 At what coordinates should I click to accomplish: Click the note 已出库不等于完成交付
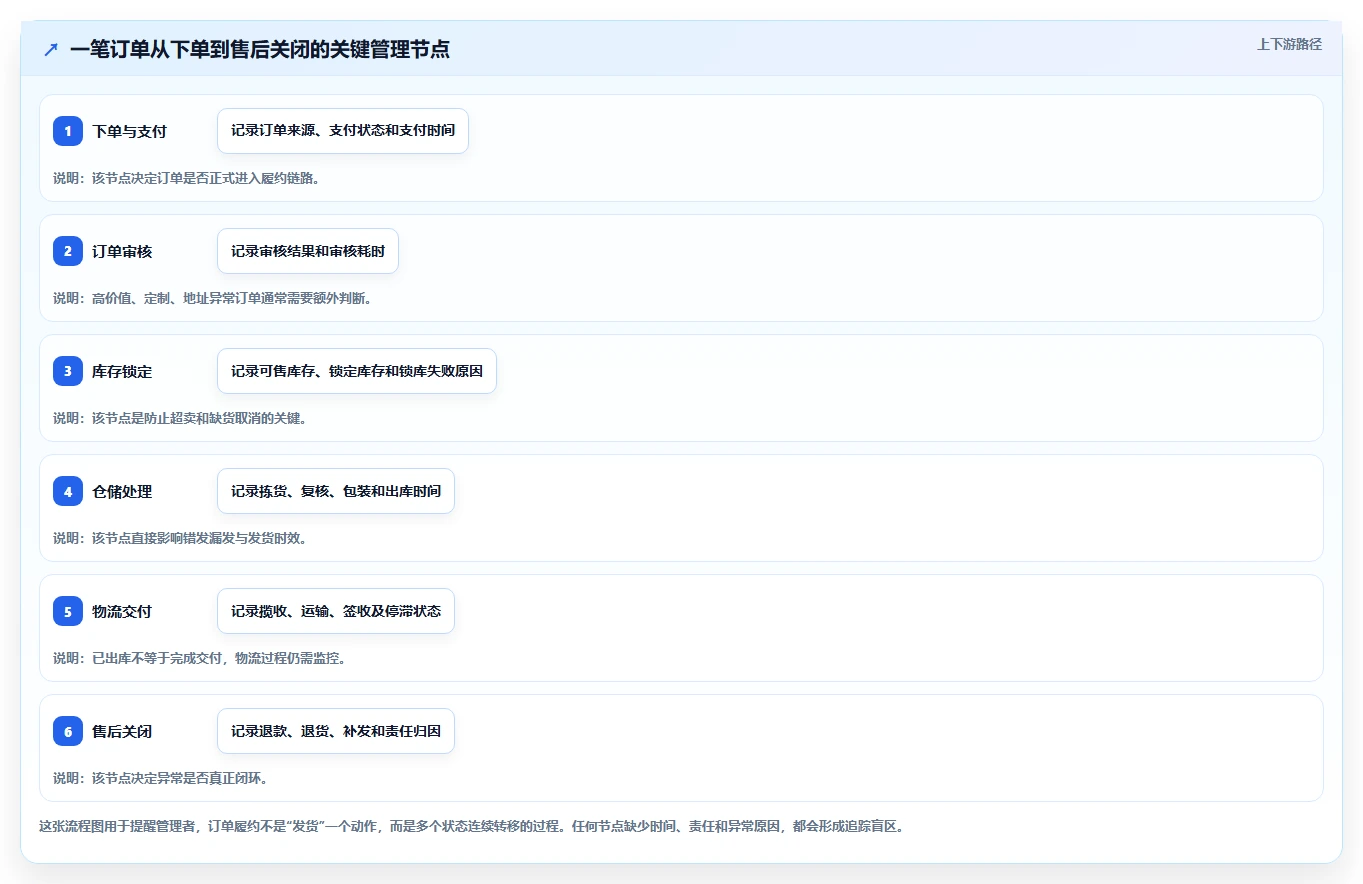pos(200,658)
